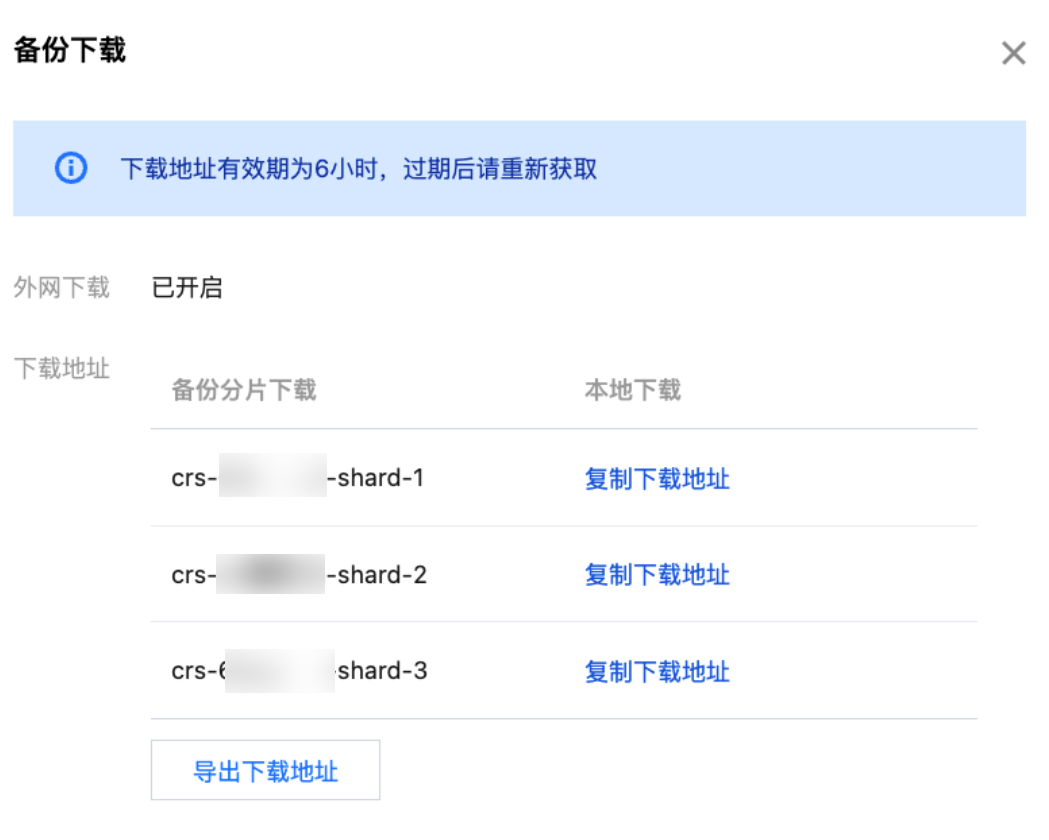This screenshot has width=1049, height=840.
Task: Click the blue info icon in banner
Action: click(70, 168)
